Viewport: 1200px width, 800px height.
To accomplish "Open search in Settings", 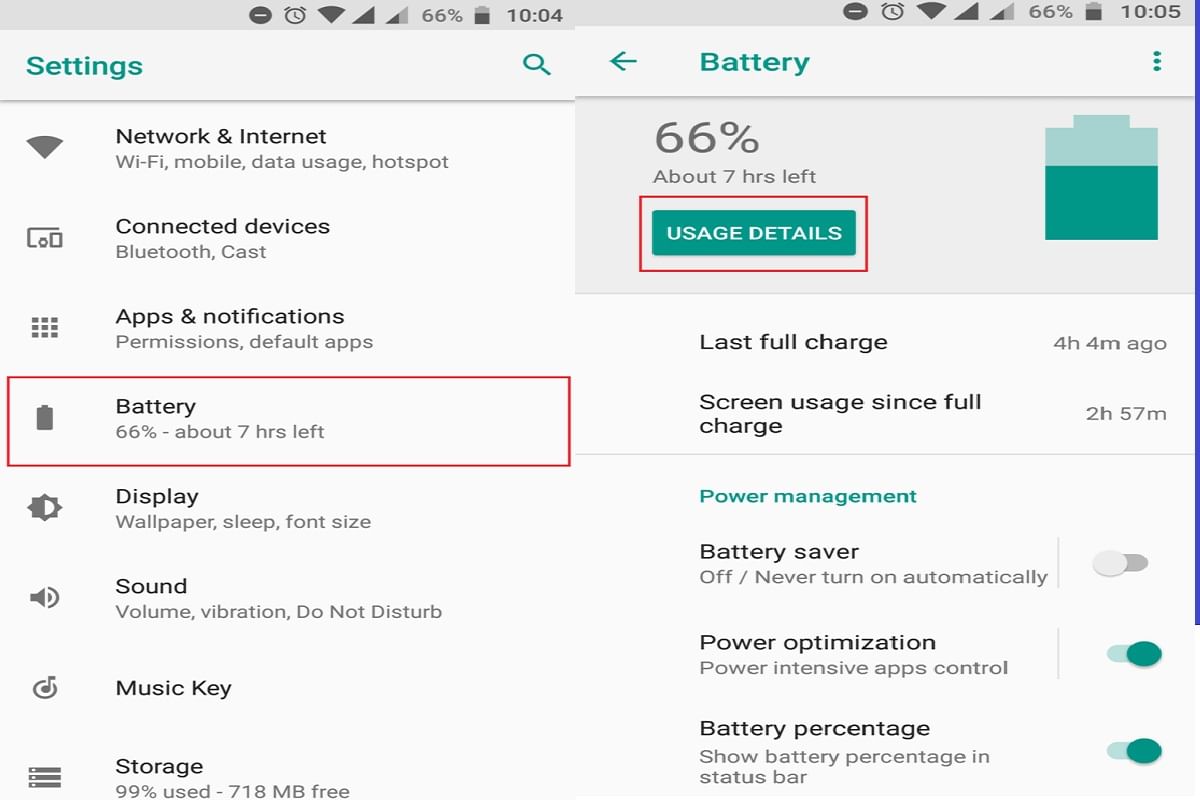I will click(537, 63).
